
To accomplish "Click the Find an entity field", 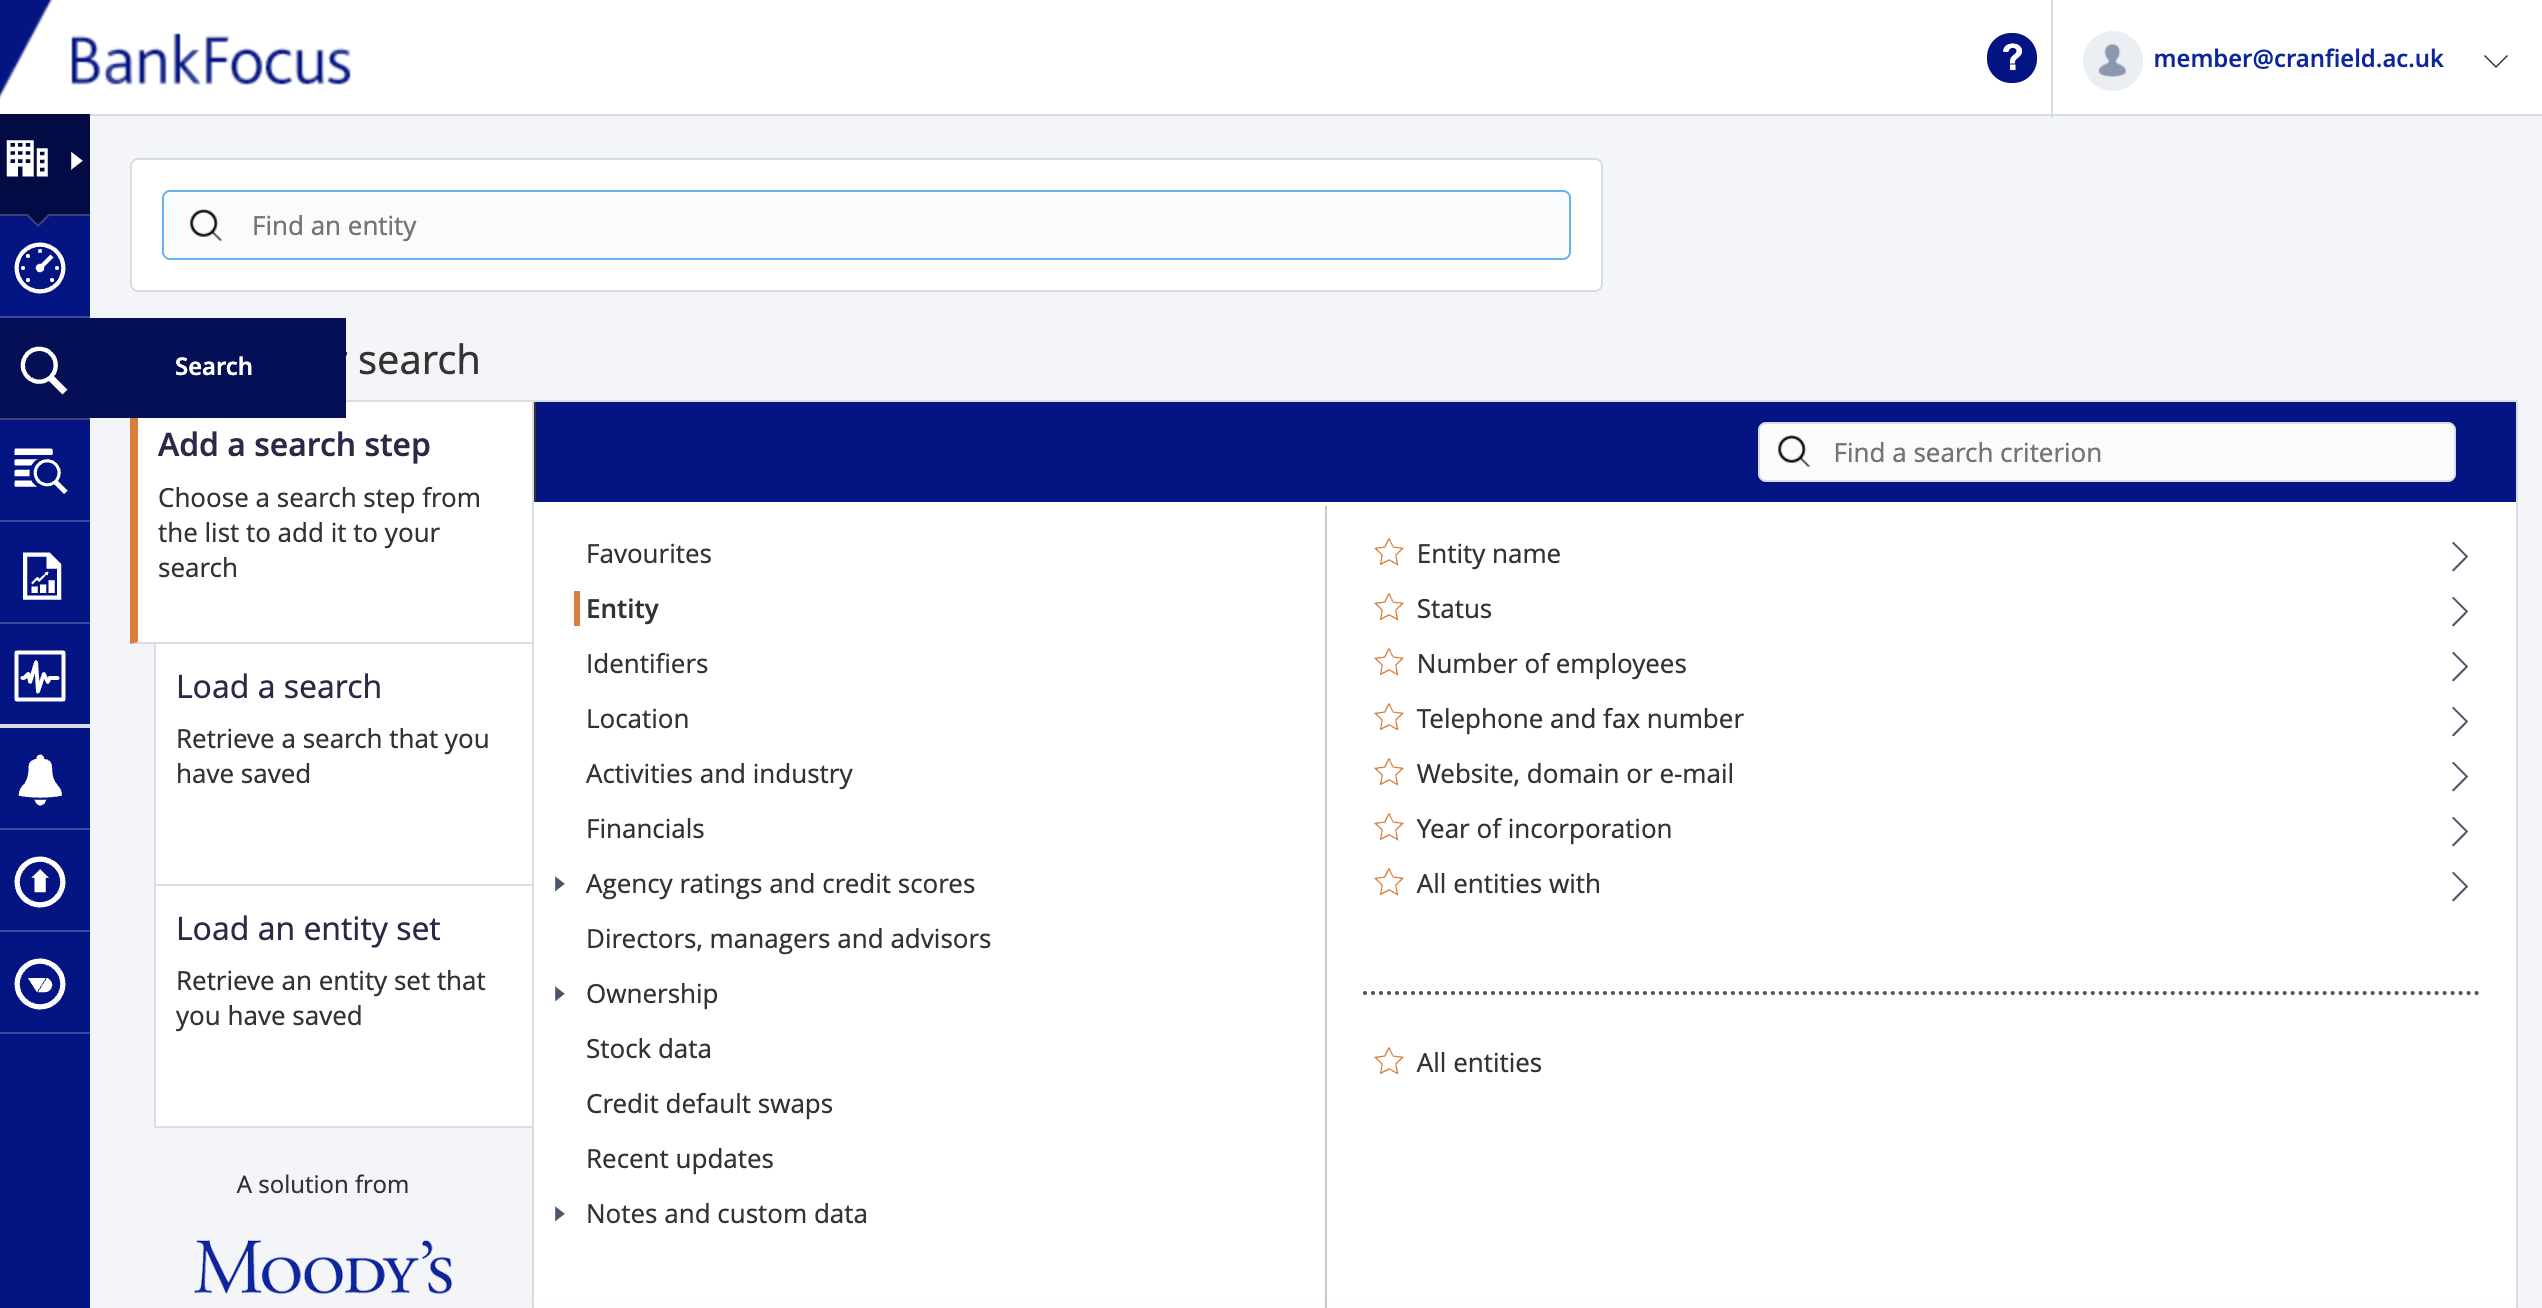I will click(866, 225).
